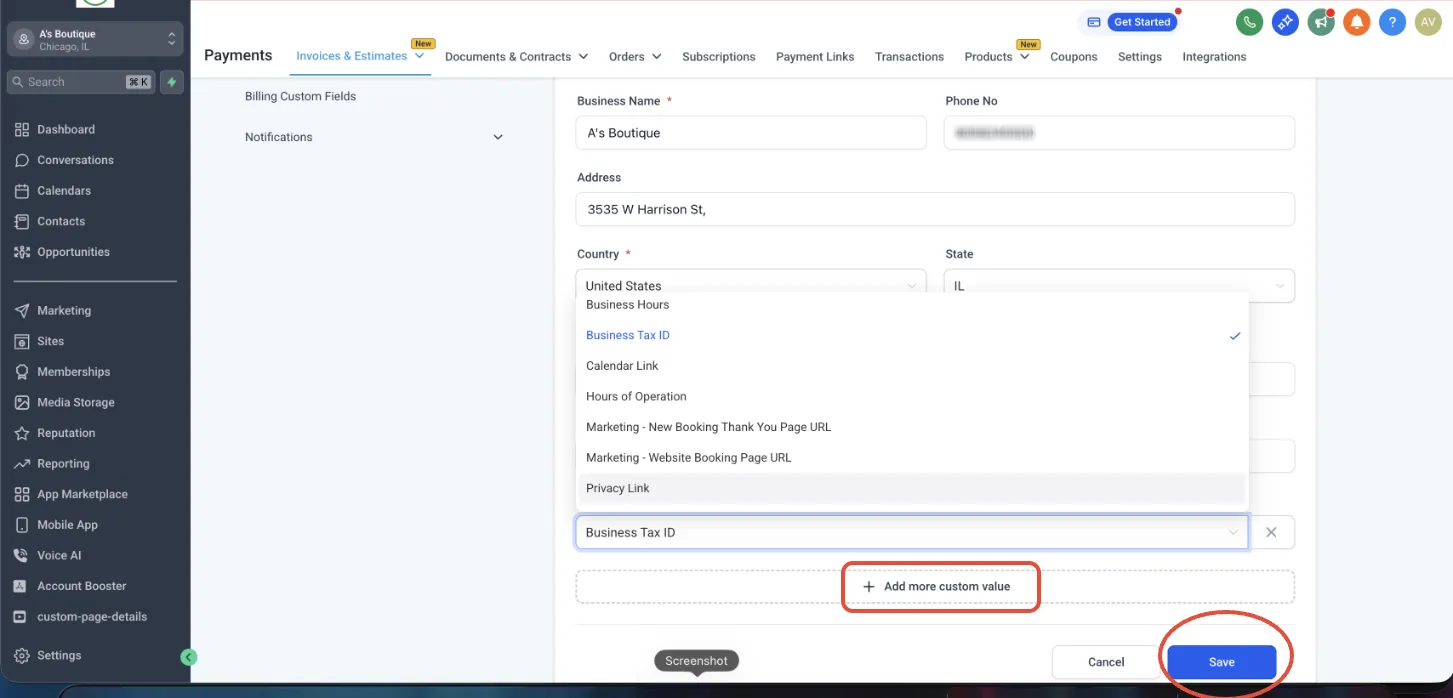Click the green lightning quick actions icon
Screen dimensions: 1453x698
[x=173, y=82]
